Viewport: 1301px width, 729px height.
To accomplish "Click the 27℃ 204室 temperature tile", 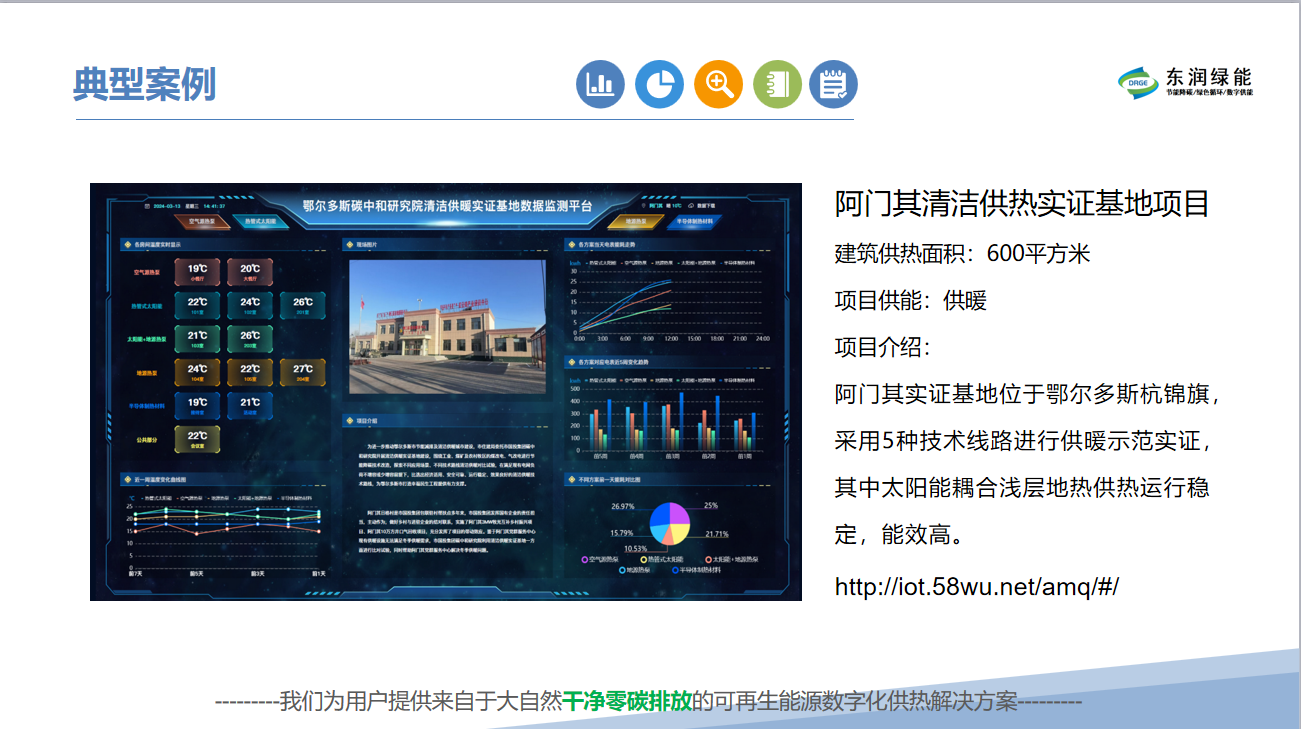I will (302, 373).
